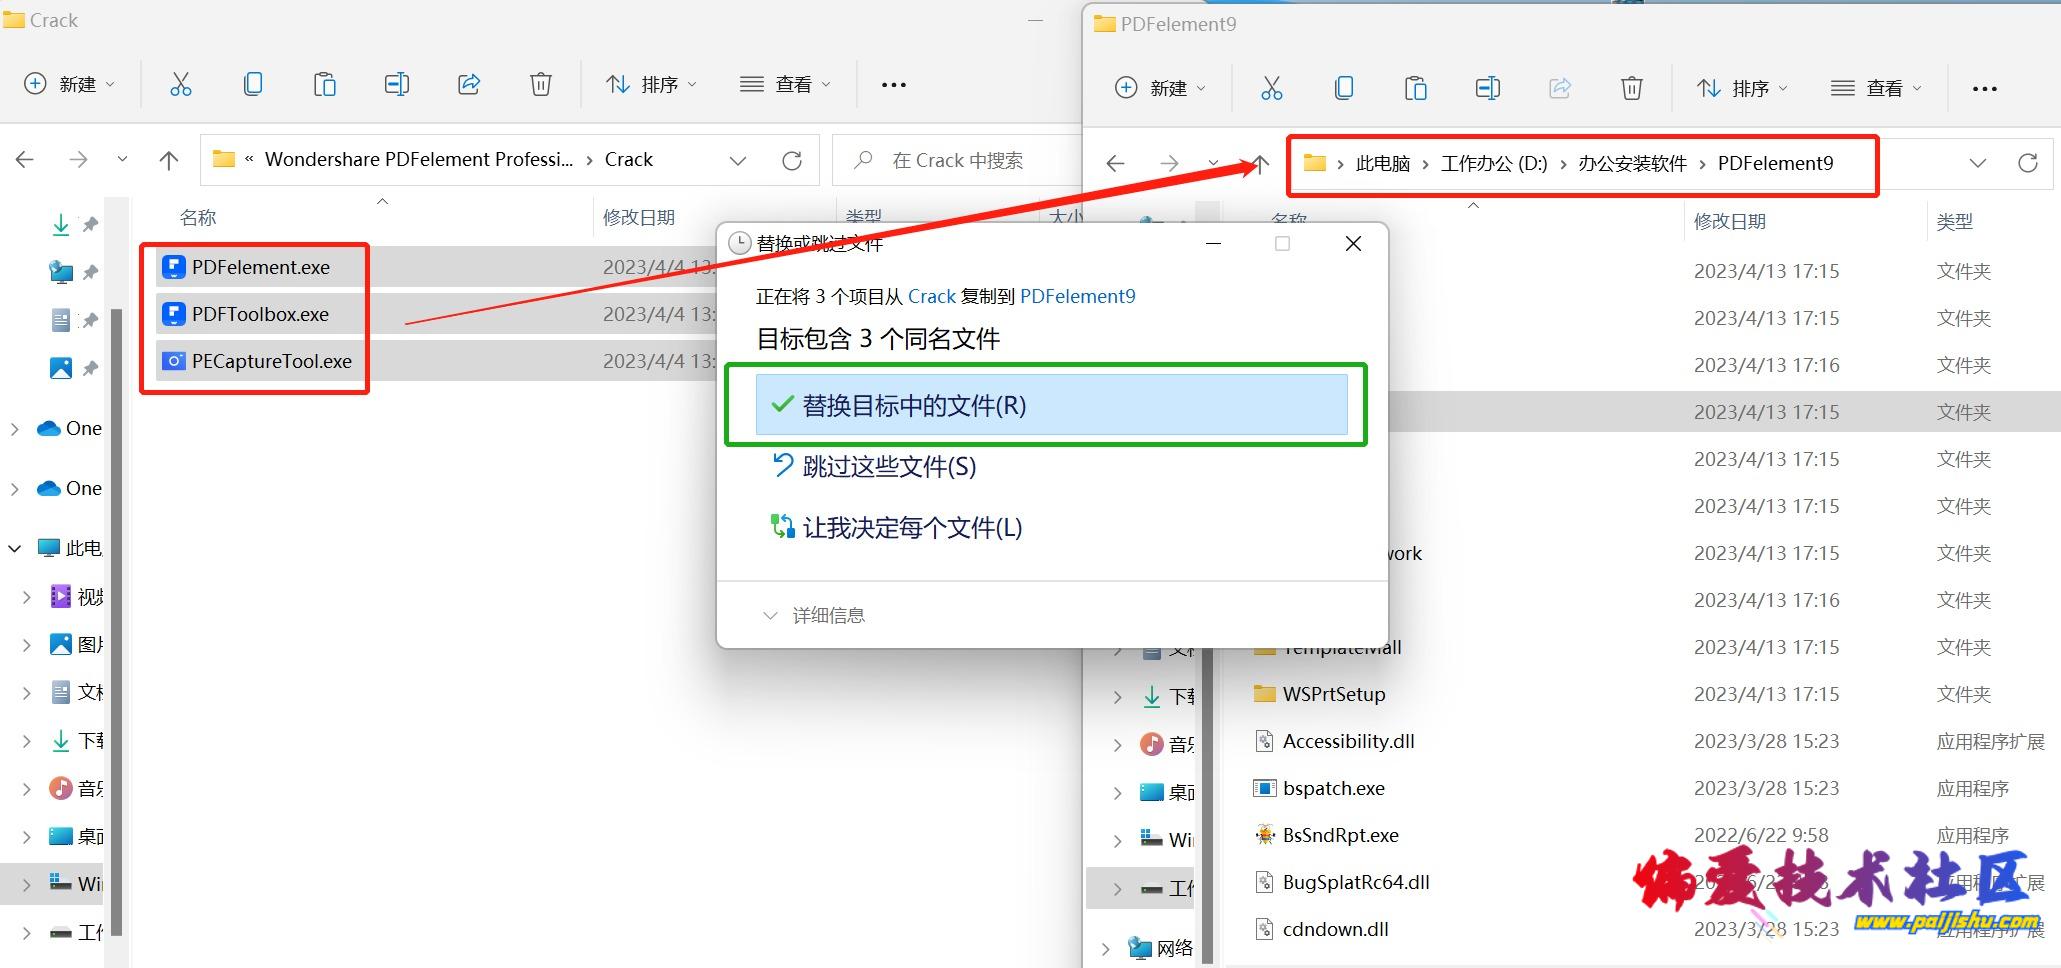Minimize the replace or skip files dialog
Image resolution: width=2061 pixels, height=968 pixels.
tap(1213, 243)
